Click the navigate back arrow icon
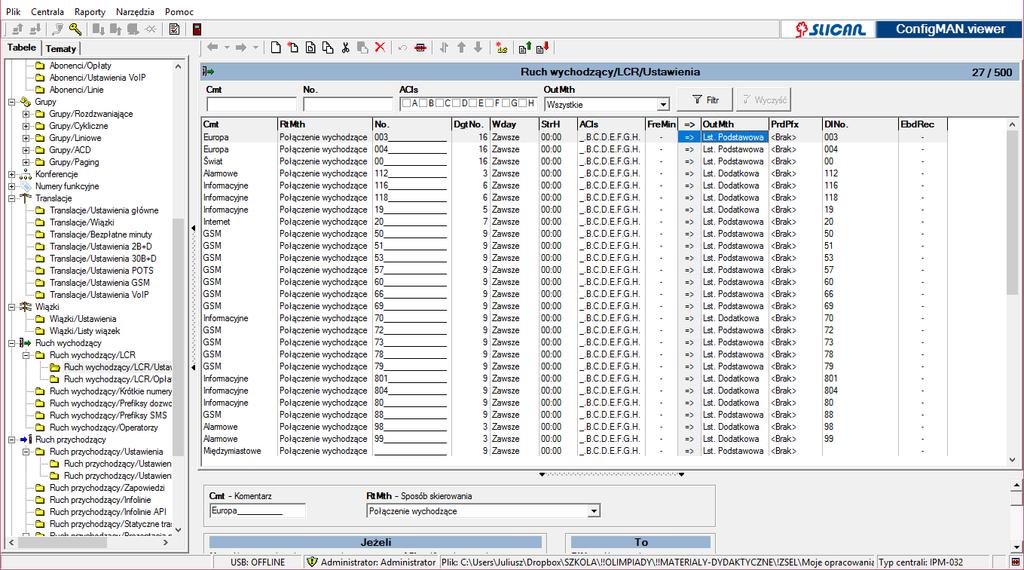This screenshot has width=1024, height=570. [213, 48]
